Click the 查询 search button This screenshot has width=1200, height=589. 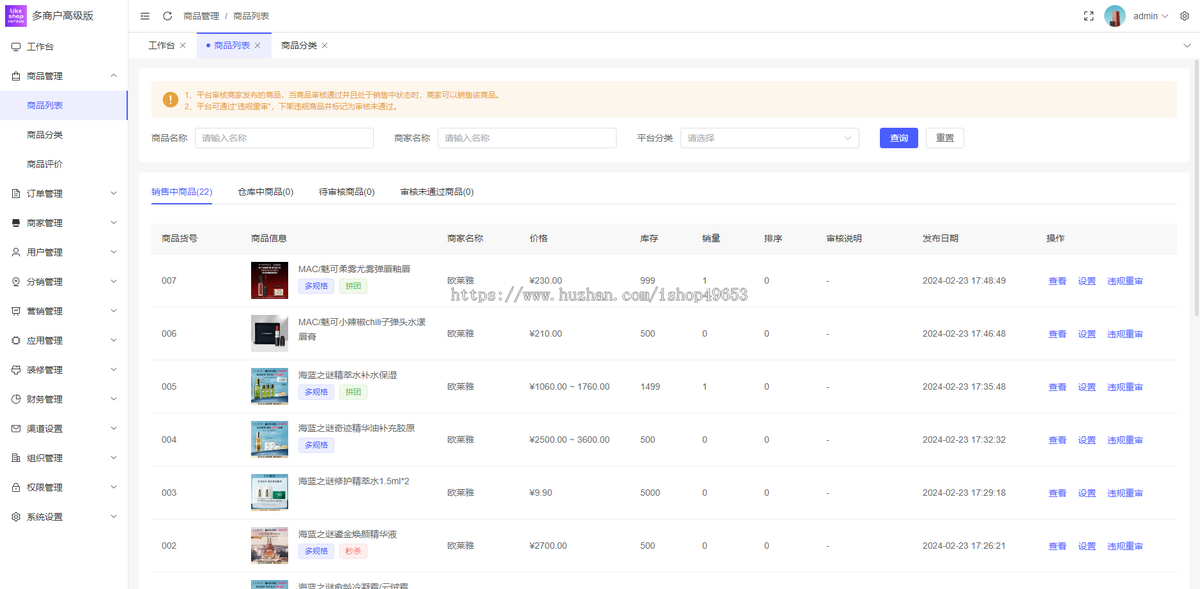899,138
